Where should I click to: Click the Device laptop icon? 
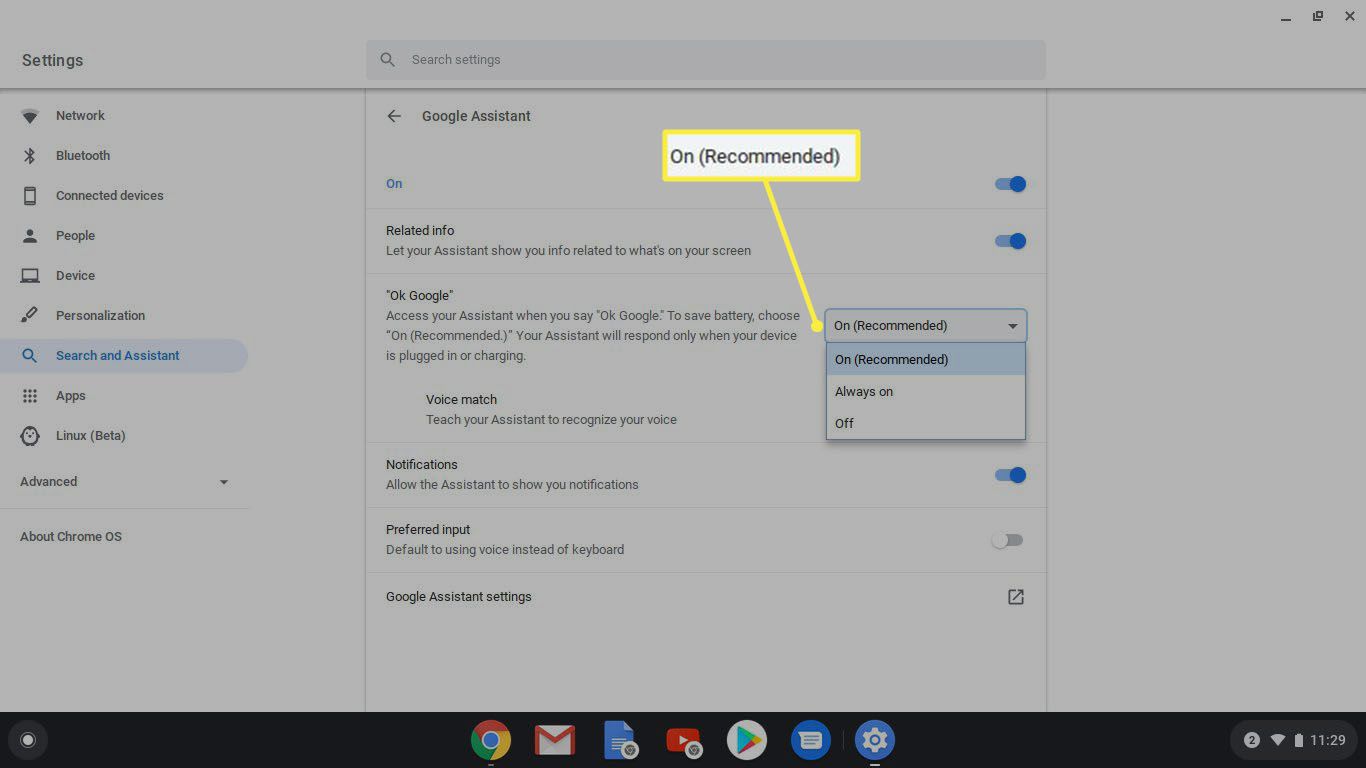[30, 276]
